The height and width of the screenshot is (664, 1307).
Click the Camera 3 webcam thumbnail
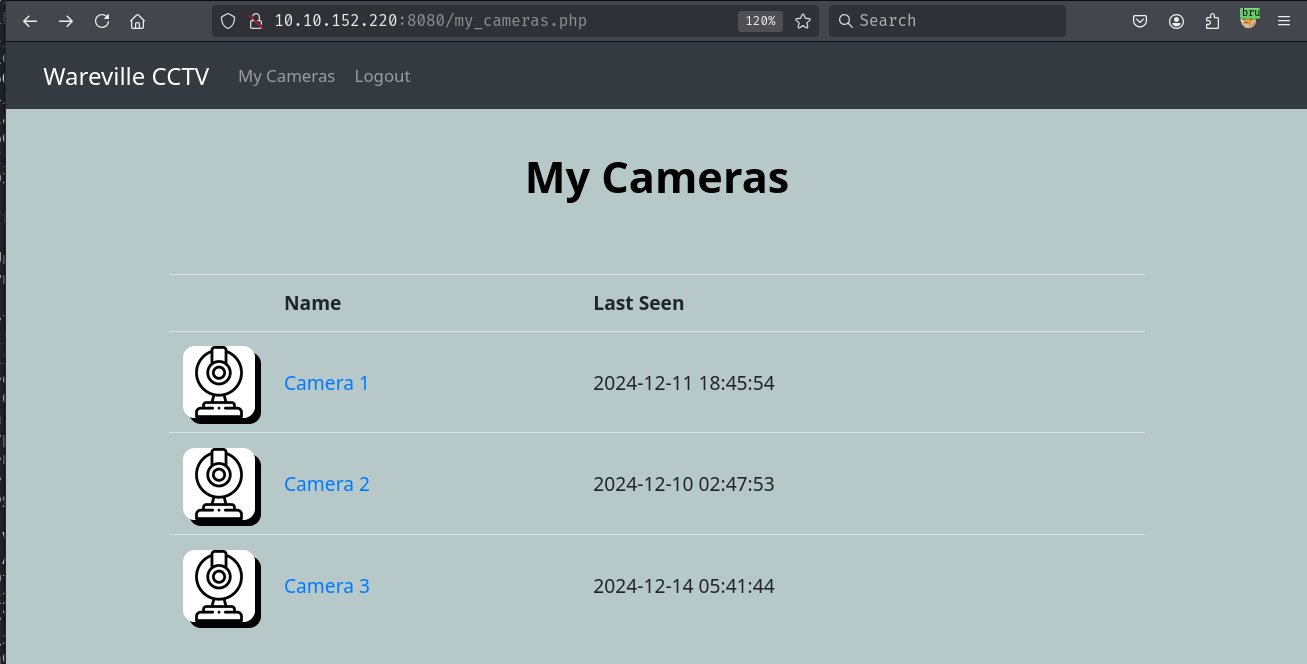[x=221, y=587]
